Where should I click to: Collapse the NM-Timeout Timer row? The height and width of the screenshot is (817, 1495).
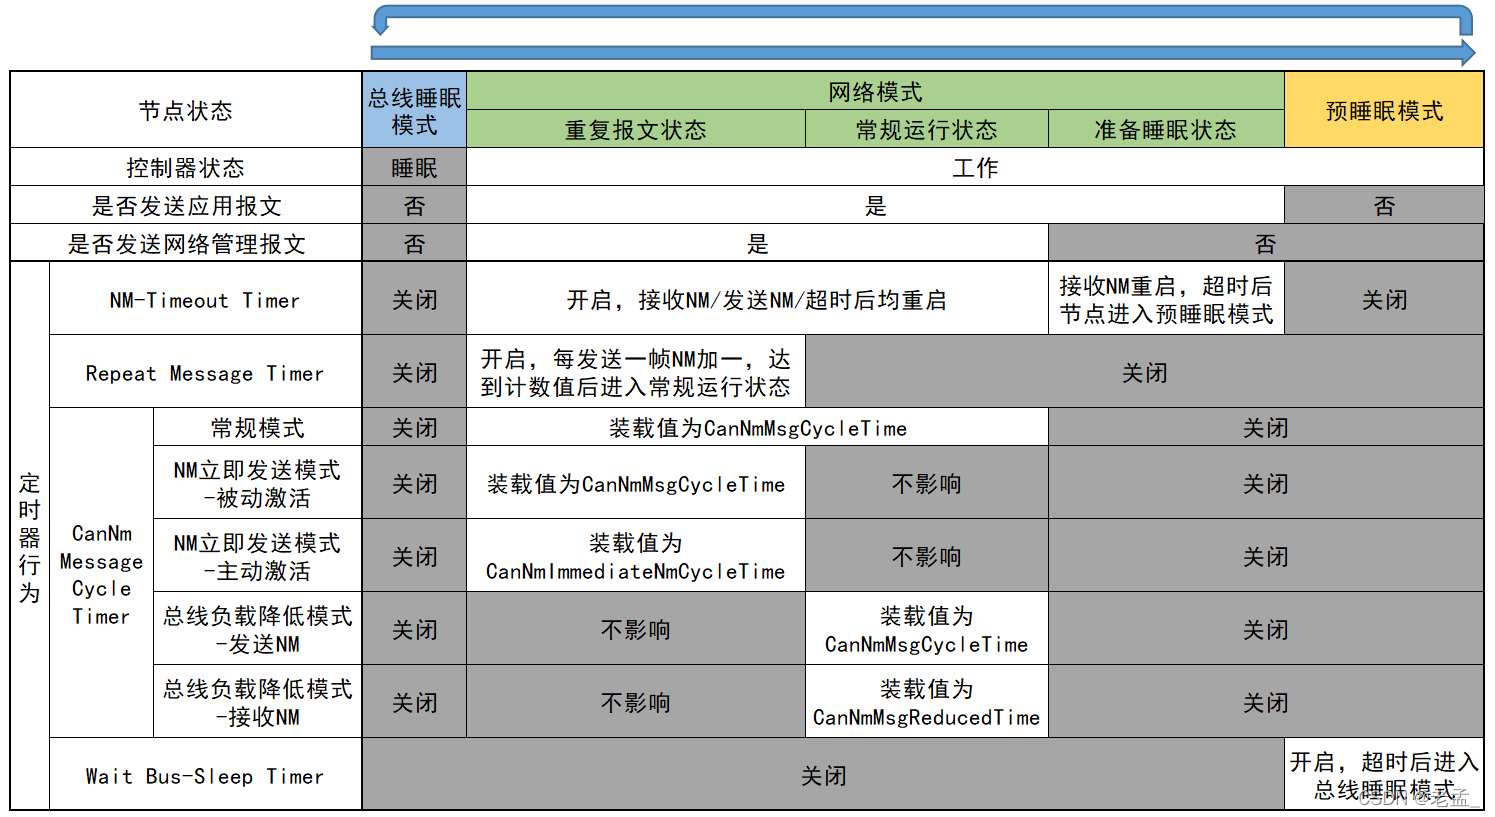coord(204,300)
